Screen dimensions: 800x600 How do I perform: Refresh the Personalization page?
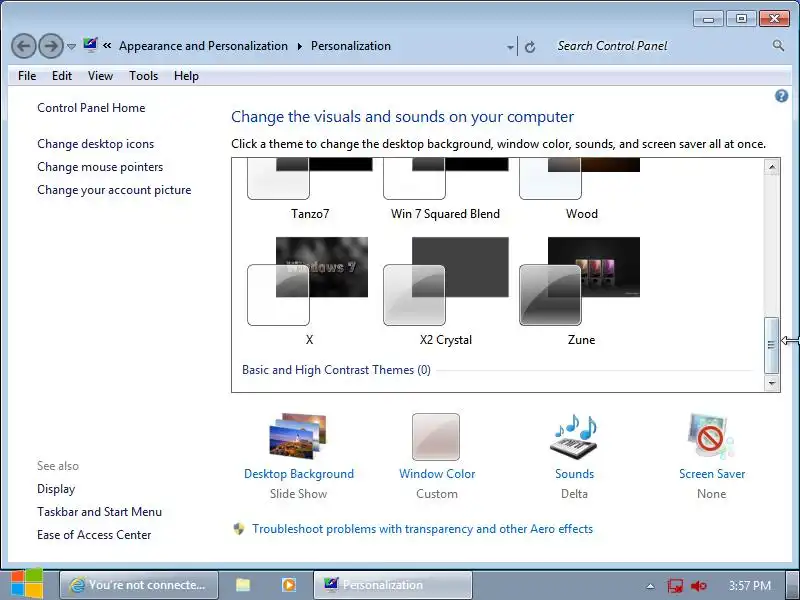530,47
